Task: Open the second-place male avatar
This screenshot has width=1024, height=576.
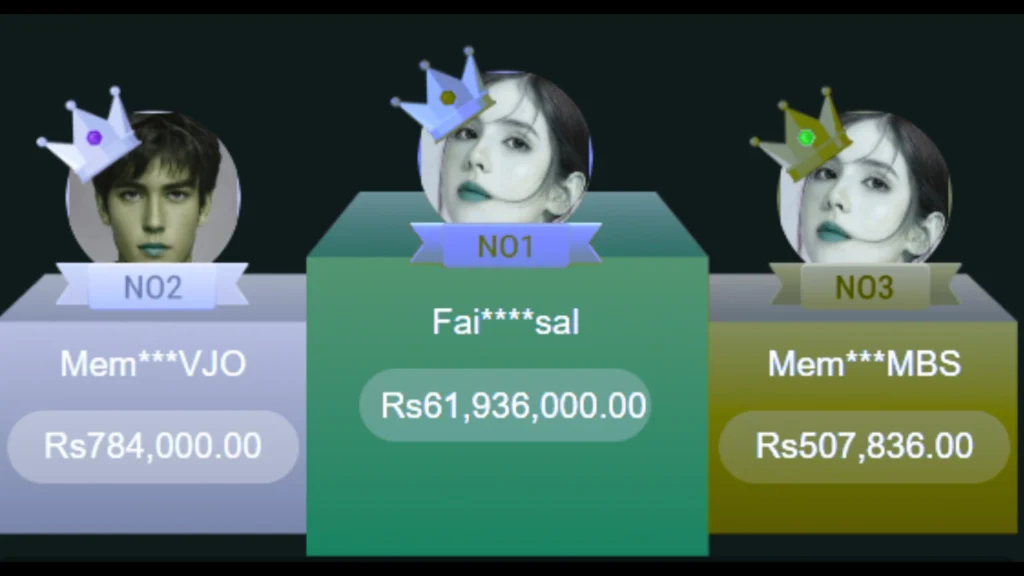Action: coord(153,187)
